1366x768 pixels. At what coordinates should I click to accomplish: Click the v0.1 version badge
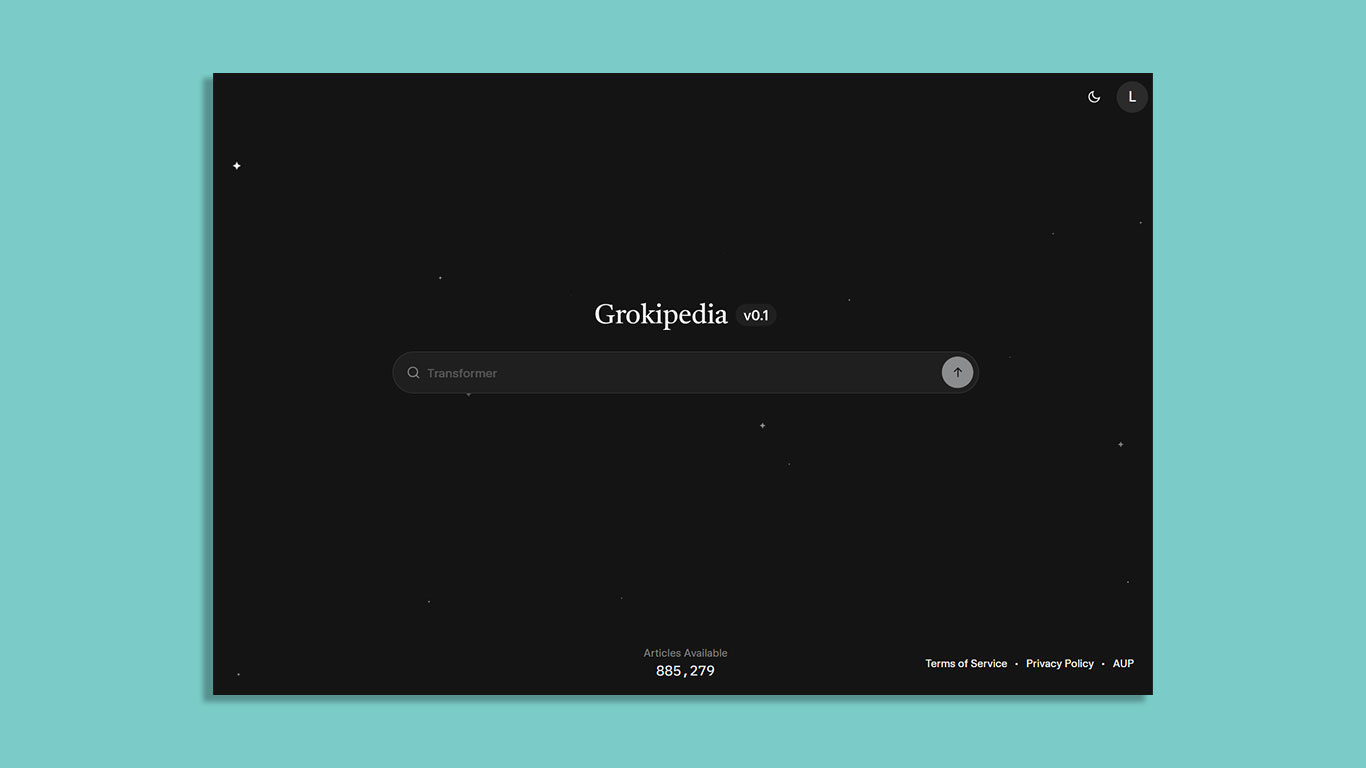point(756,315)
